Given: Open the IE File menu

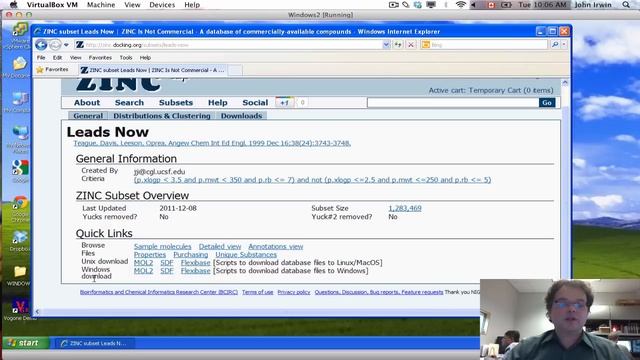Looking at the screenshot, I should [41, 58].
